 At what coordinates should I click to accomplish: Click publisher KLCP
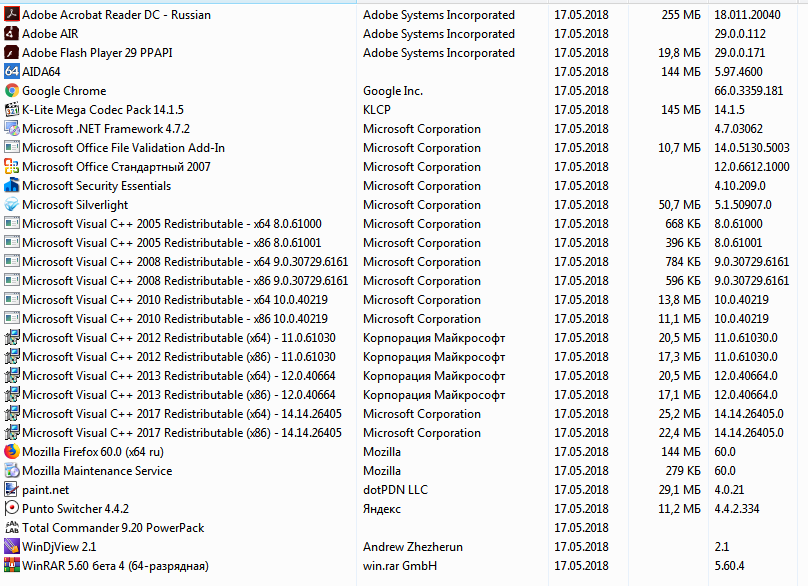click(x=377, y=110)
